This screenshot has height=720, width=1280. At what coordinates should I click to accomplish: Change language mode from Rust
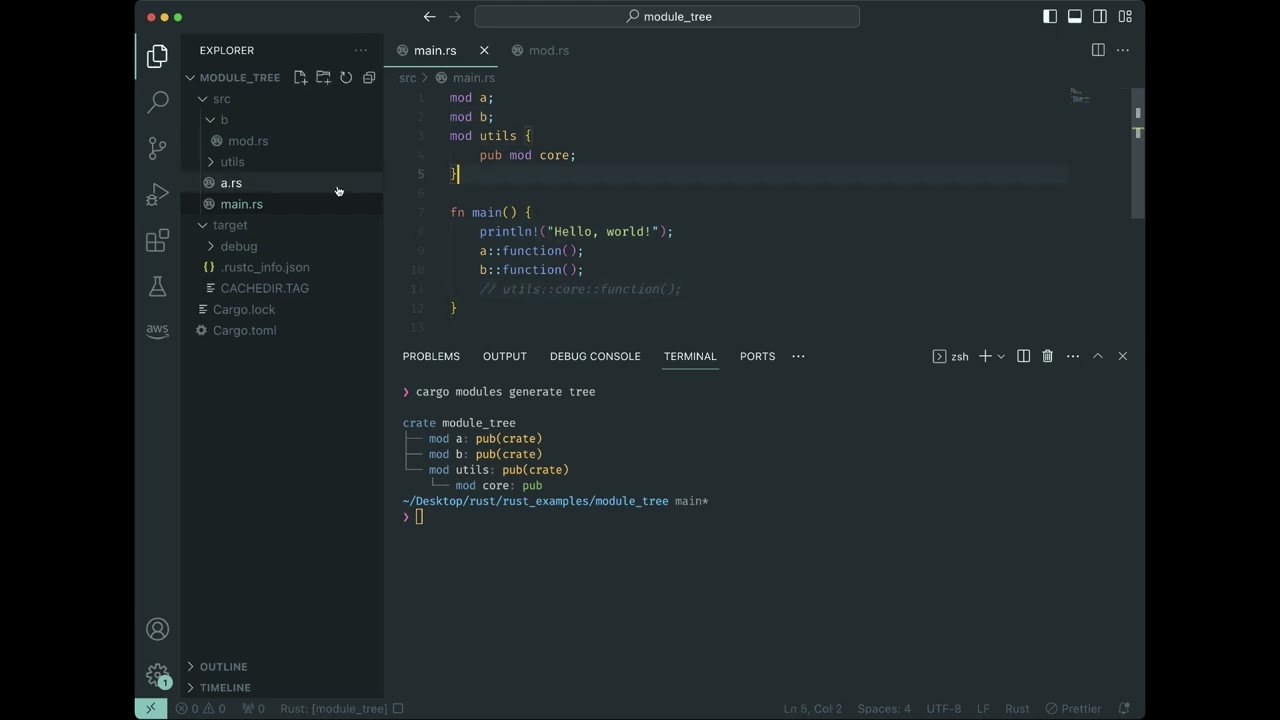tap(1017, 708)
